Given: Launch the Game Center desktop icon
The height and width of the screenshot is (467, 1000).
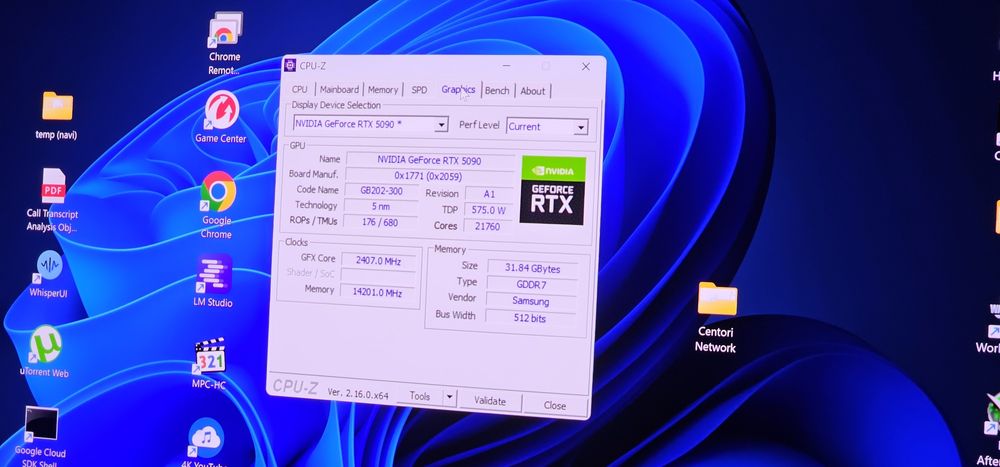Looking at the screenshot, I should (x=221, y=117).
